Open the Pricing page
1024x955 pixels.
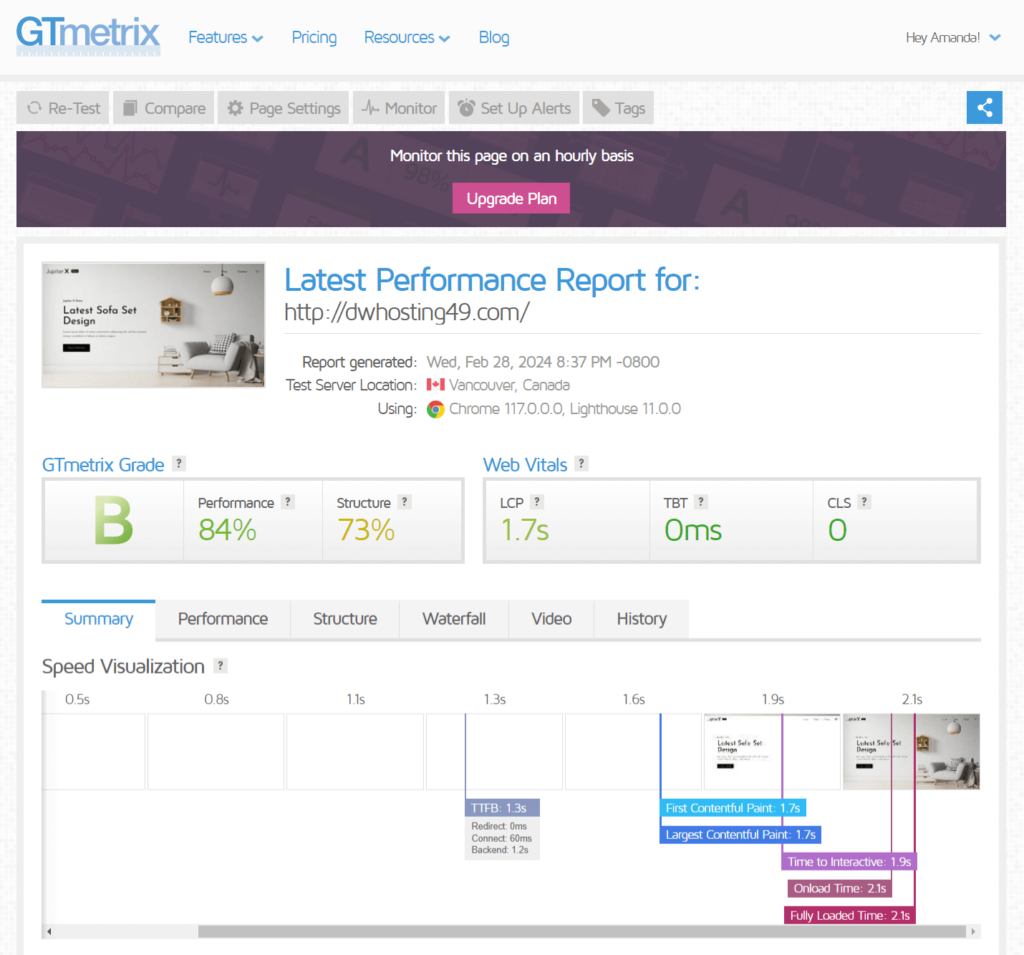(x=314, y=38)
